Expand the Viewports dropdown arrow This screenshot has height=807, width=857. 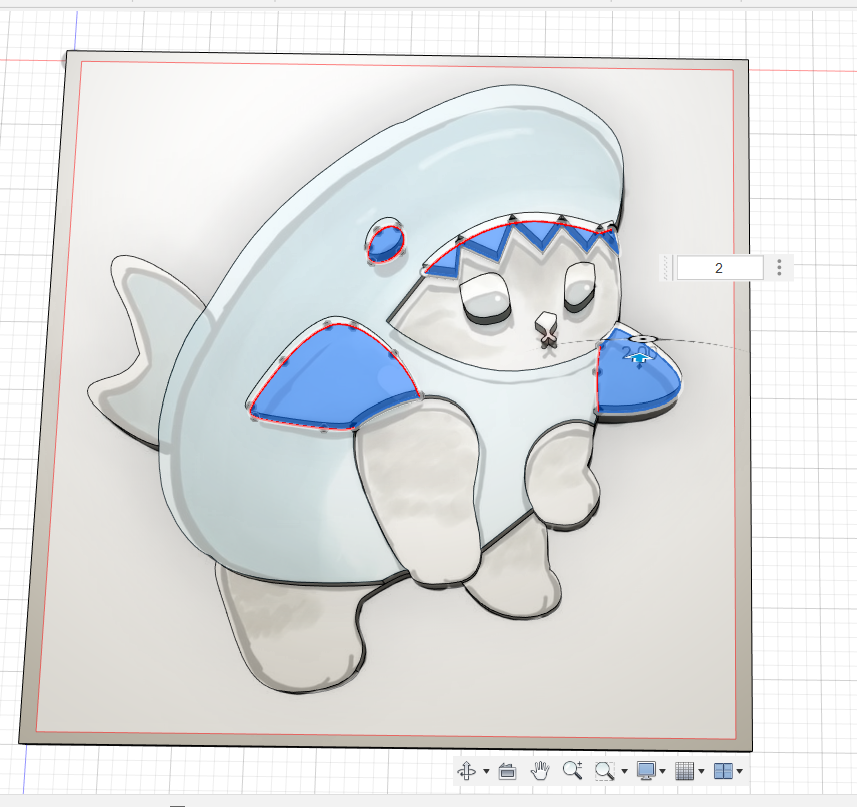point(738,773)
